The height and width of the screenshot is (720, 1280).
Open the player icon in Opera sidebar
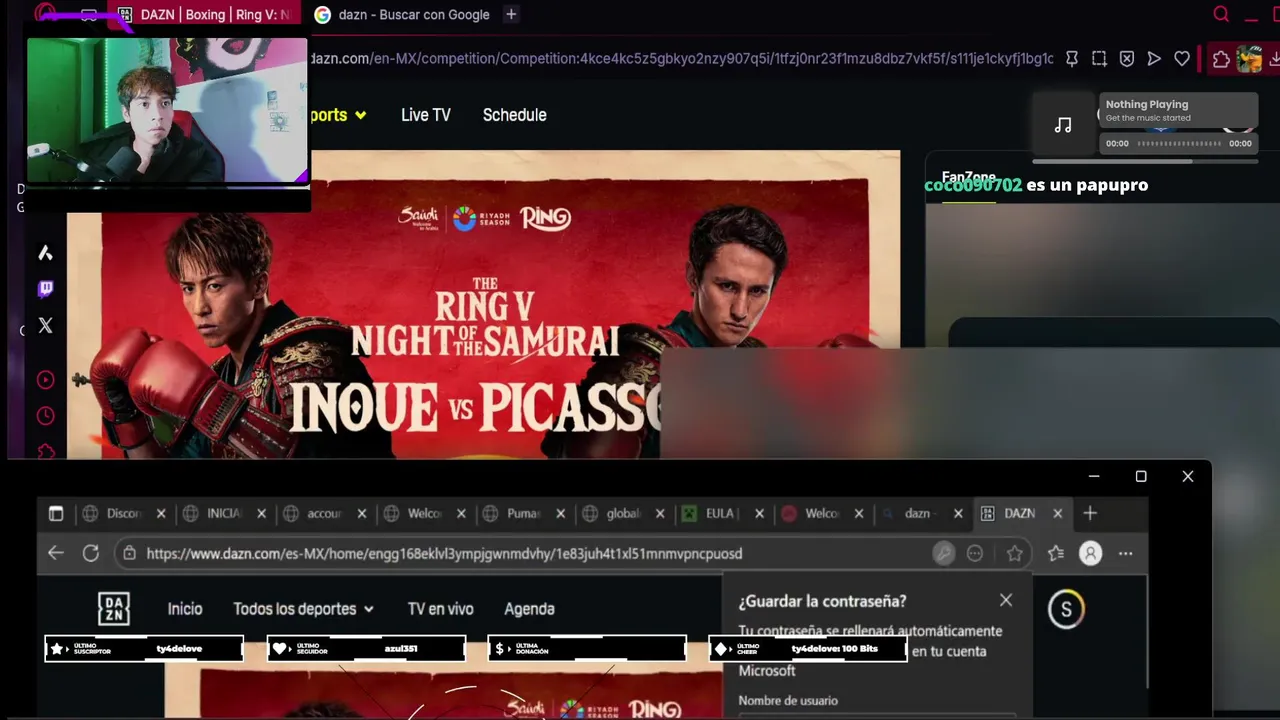click(x=45, y=379)
